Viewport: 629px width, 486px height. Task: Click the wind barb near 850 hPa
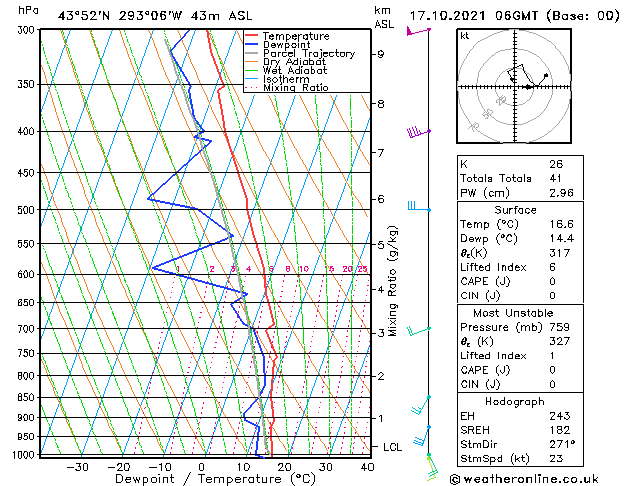click(421, 405)
